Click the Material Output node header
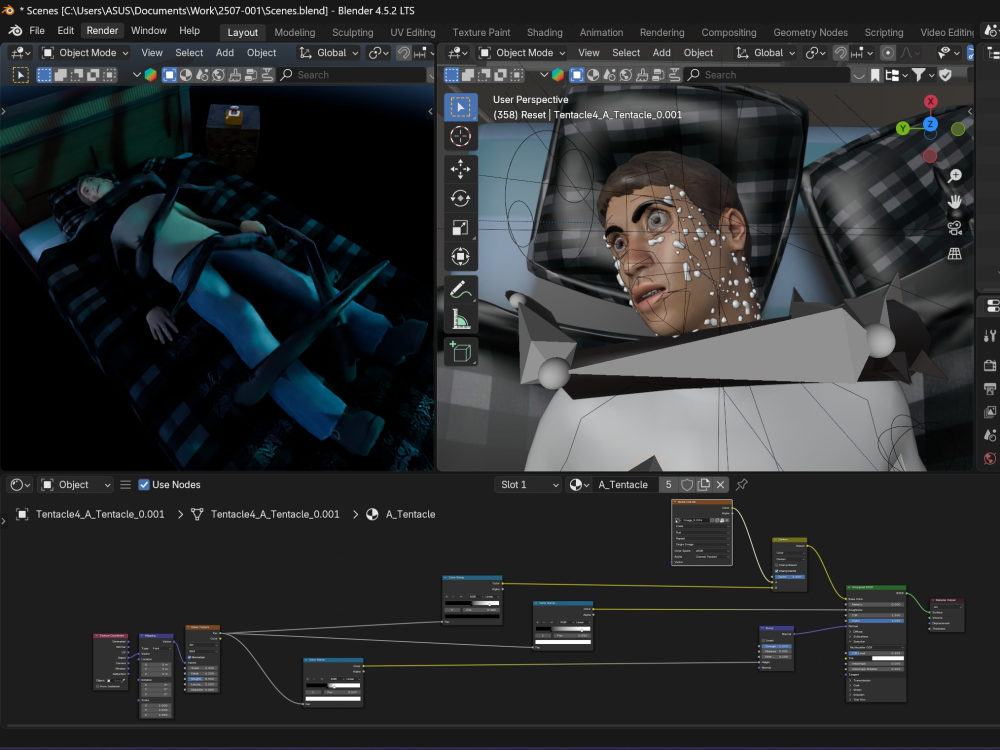Image resolution: width=1000 pixels, height=750 pixels. click(947, 600)
